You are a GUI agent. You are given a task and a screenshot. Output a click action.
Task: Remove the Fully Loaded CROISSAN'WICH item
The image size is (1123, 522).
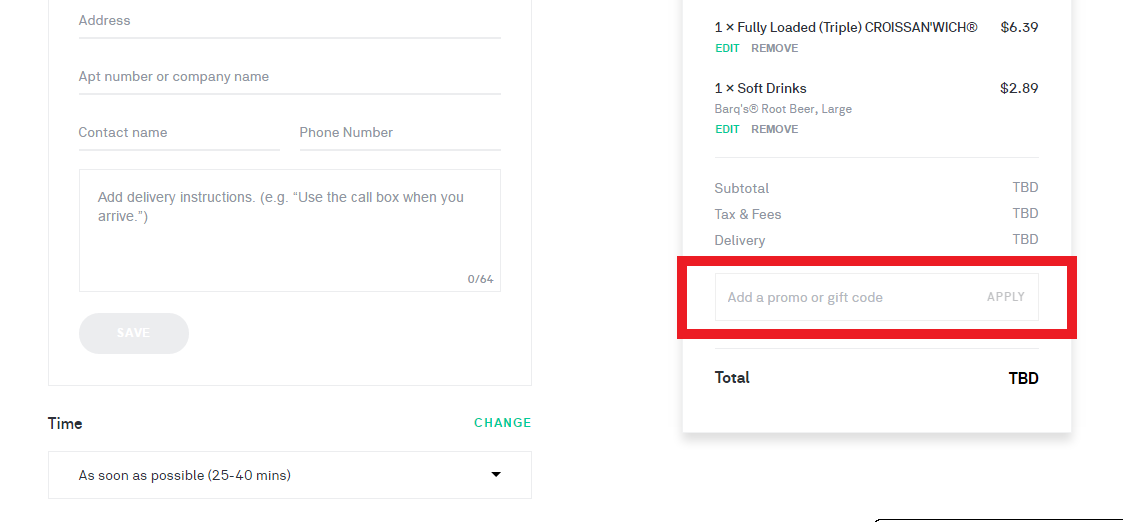[774, 49]
